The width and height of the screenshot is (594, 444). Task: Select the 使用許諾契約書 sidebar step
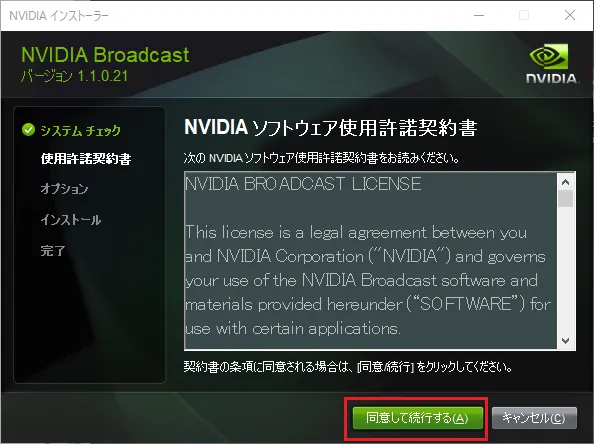click(x=86, y=159)
